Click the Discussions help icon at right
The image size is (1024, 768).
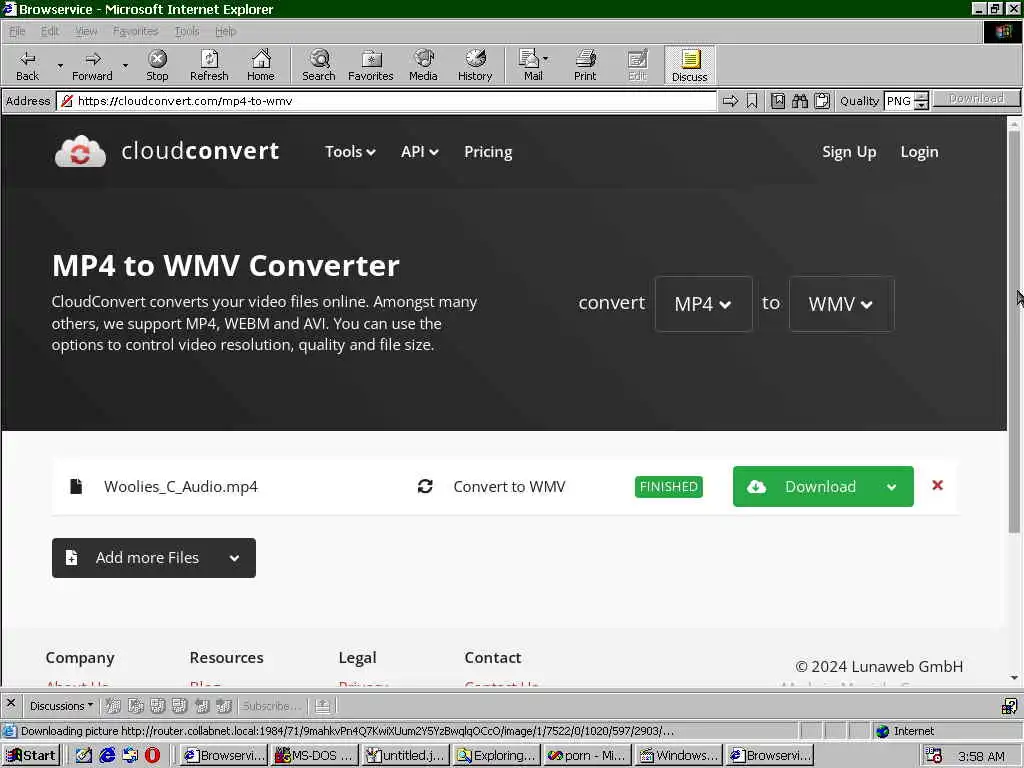point(1009,706)
